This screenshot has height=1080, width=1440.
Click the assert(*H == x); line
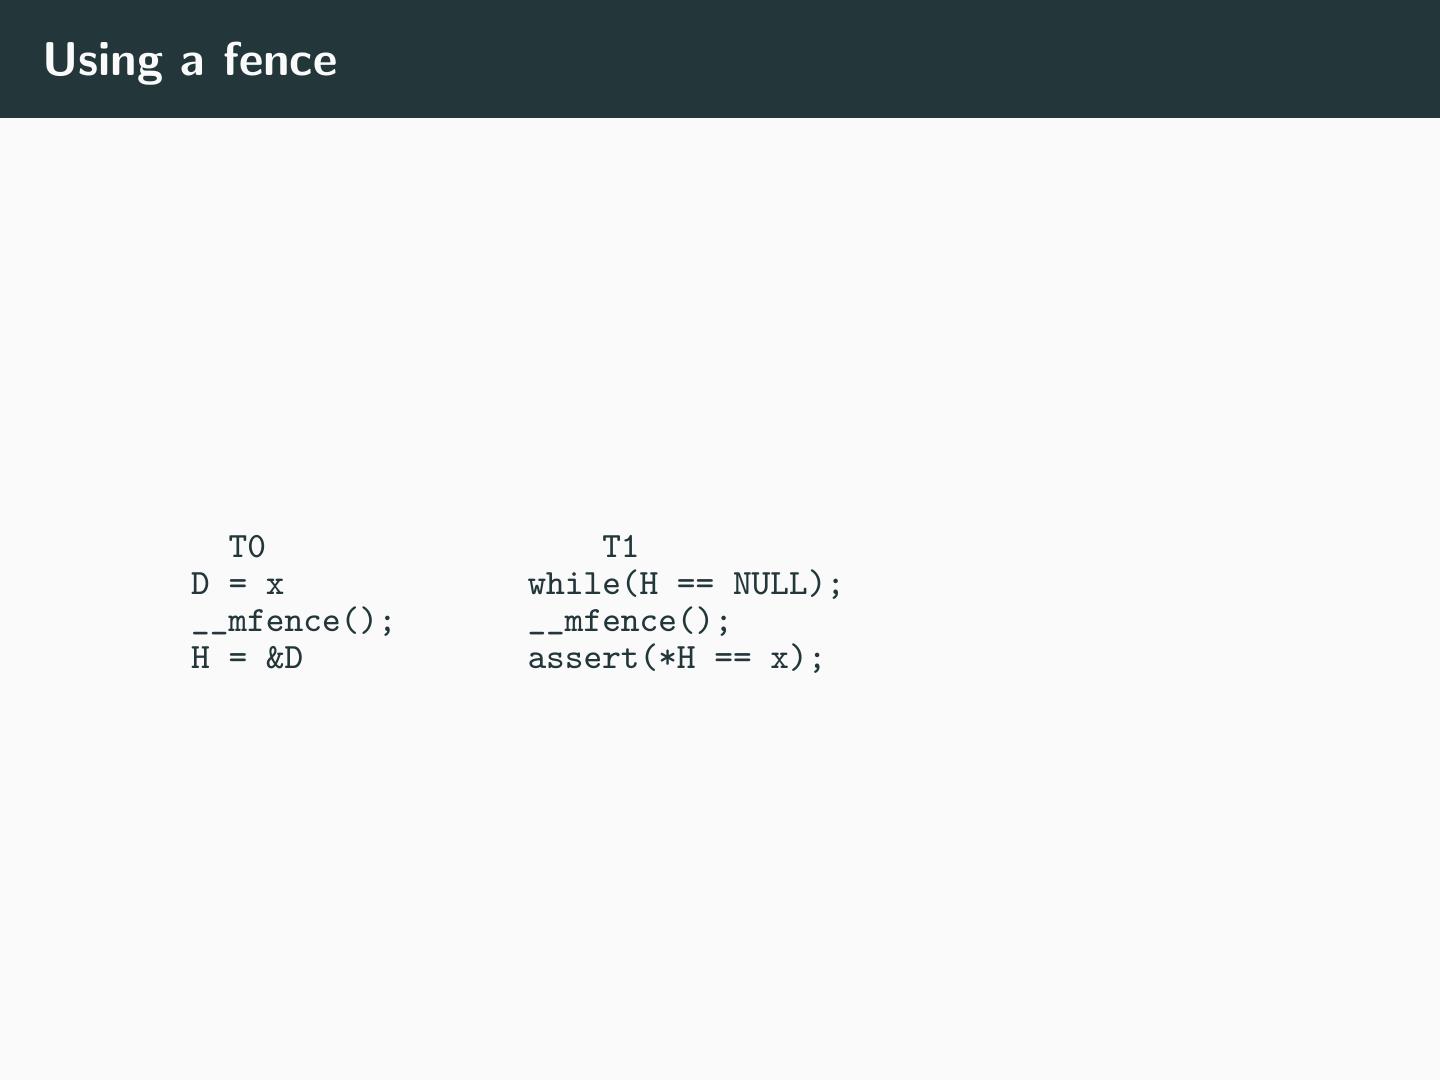pos(676,659)
